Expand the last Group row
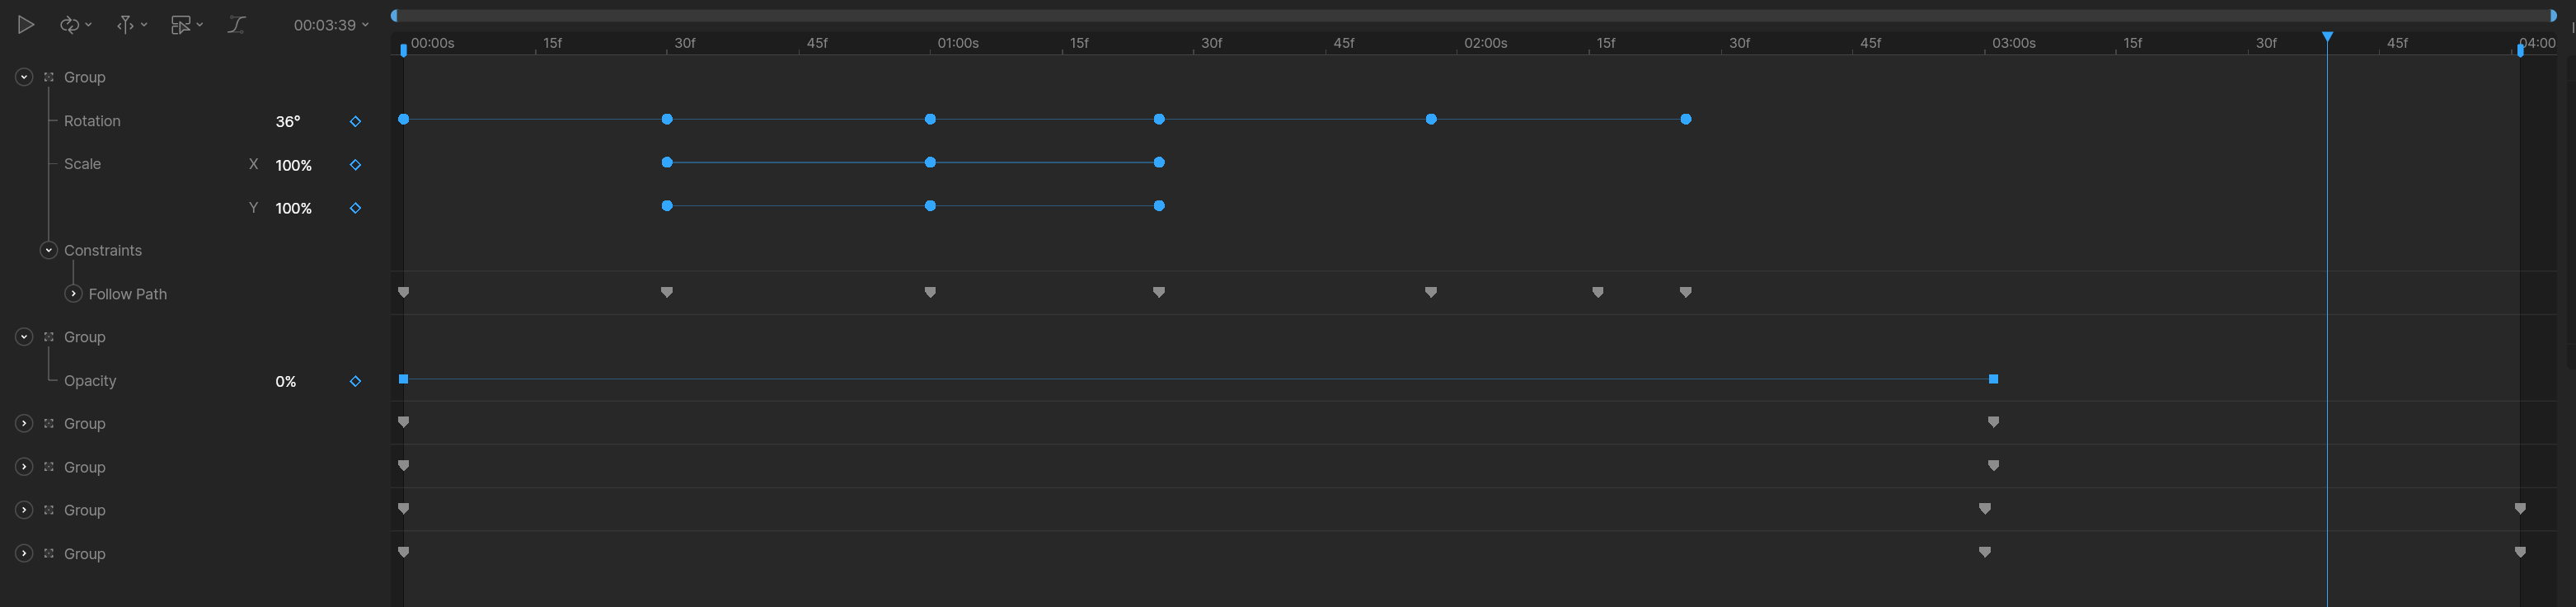 point(24,553)
